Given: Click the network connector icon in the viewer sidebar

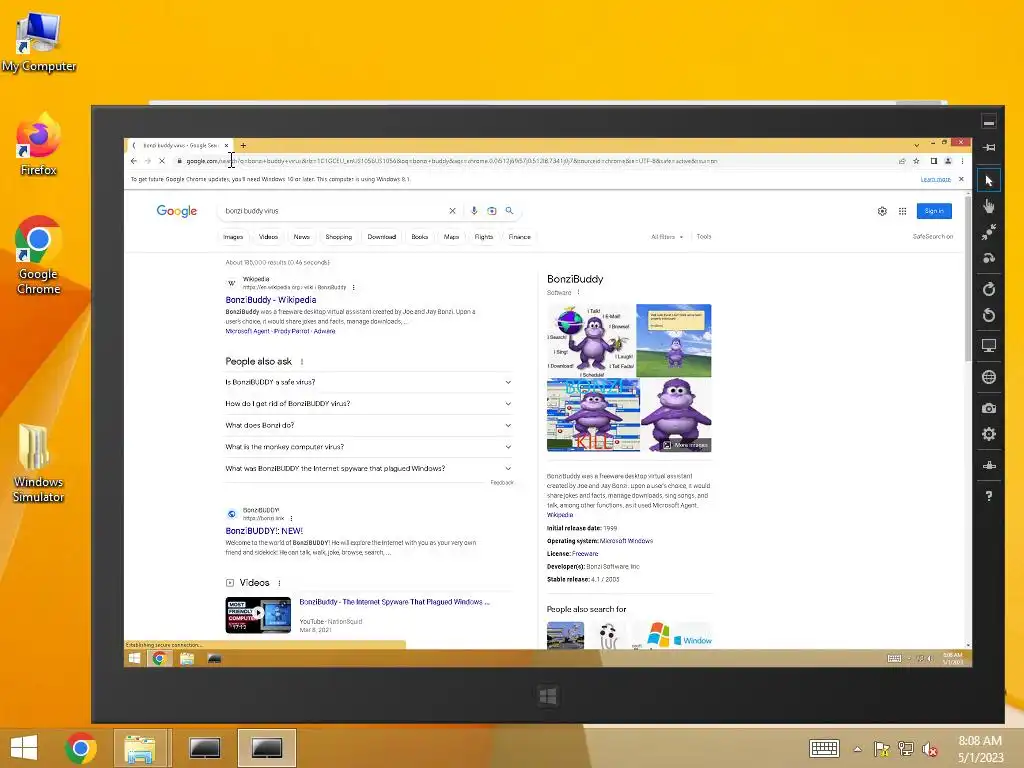Looking at the screenshot, I should 989,466.
